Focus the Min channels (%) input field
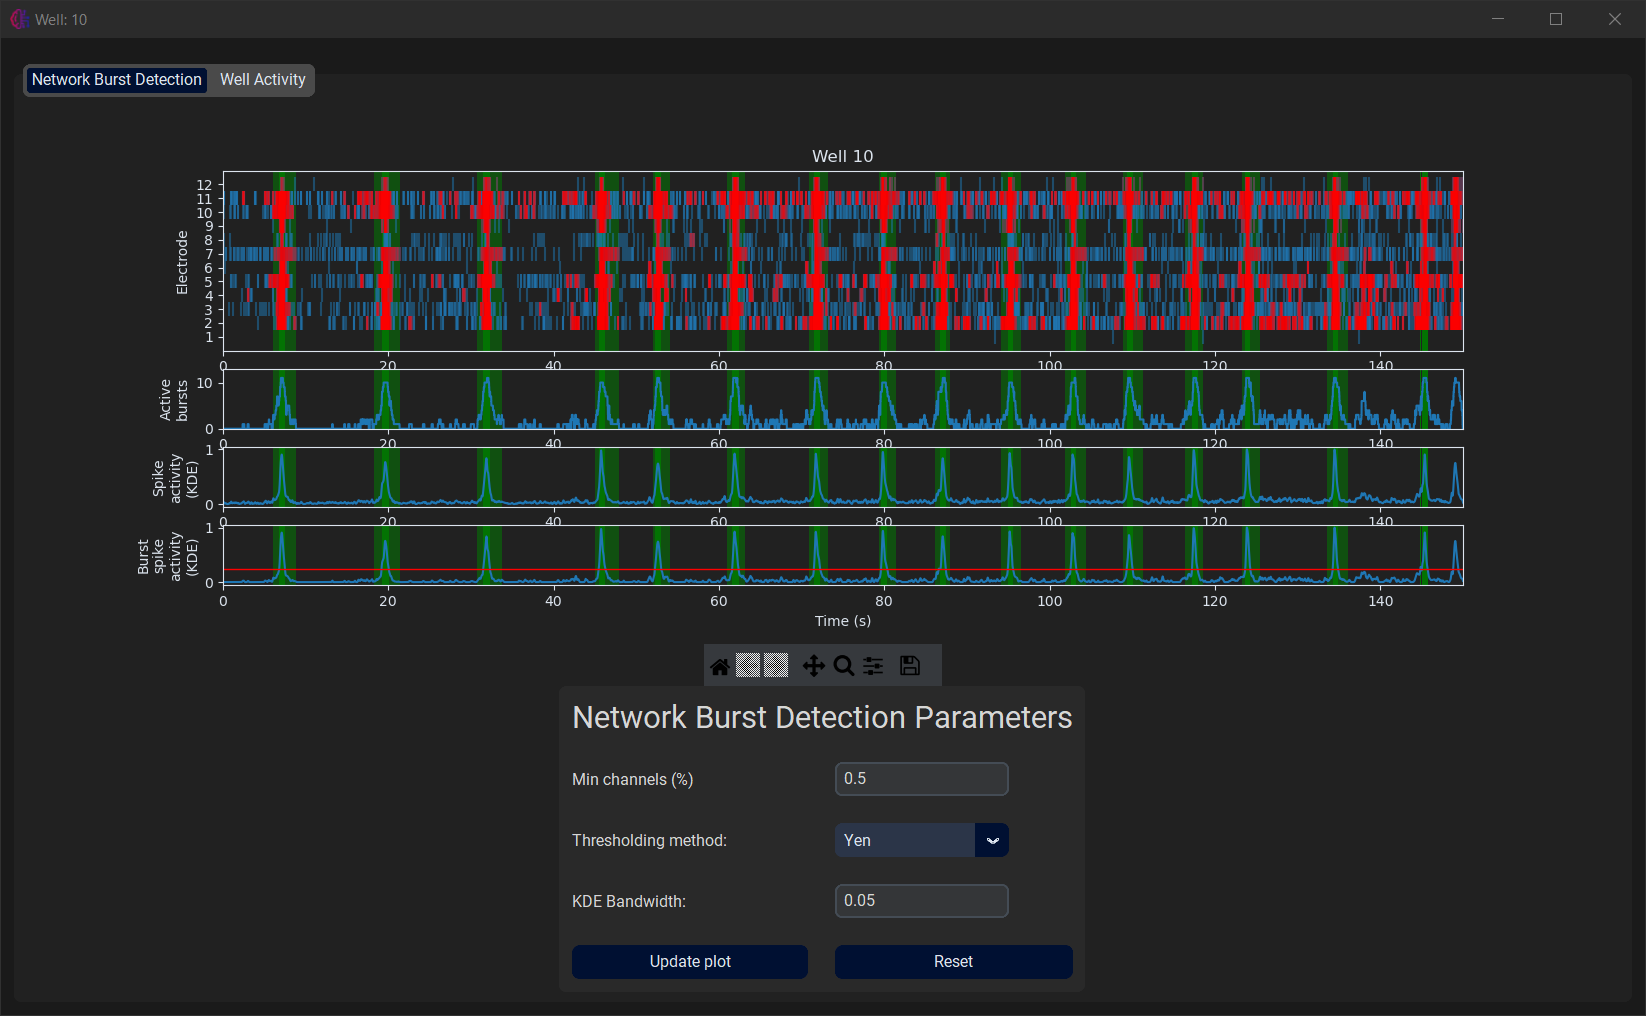 [x=921, y=779]
